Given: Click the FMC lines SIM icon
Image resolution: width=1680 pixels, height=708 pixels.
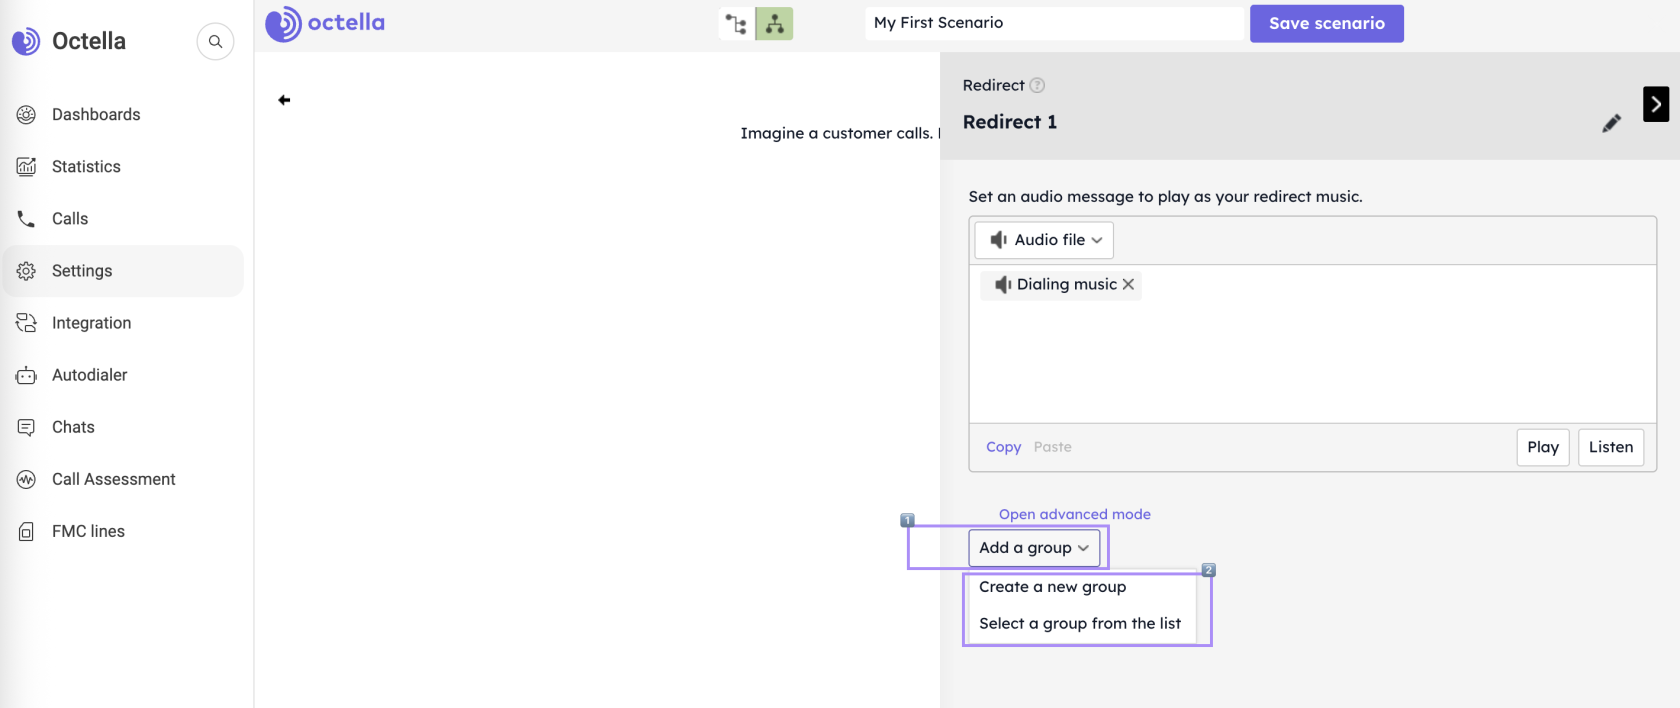Looking at the screenshot, I should pyautogui.click(x=26, y=532).
